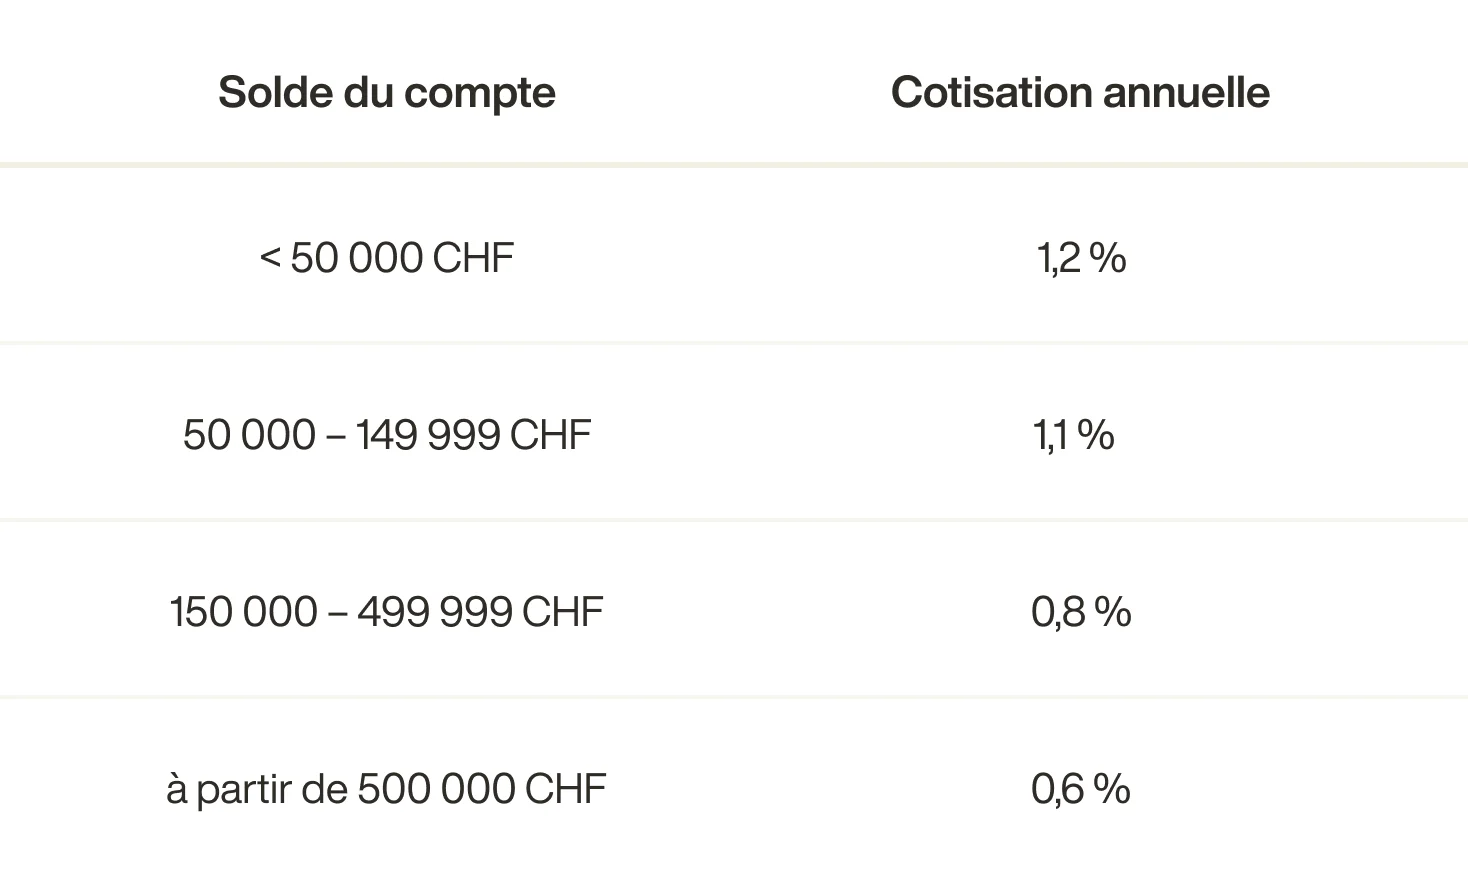The width and height of the screenshot is (1468, 876).
Task: Click the "Cotisation annuelle" column header
Action: 1080,93
